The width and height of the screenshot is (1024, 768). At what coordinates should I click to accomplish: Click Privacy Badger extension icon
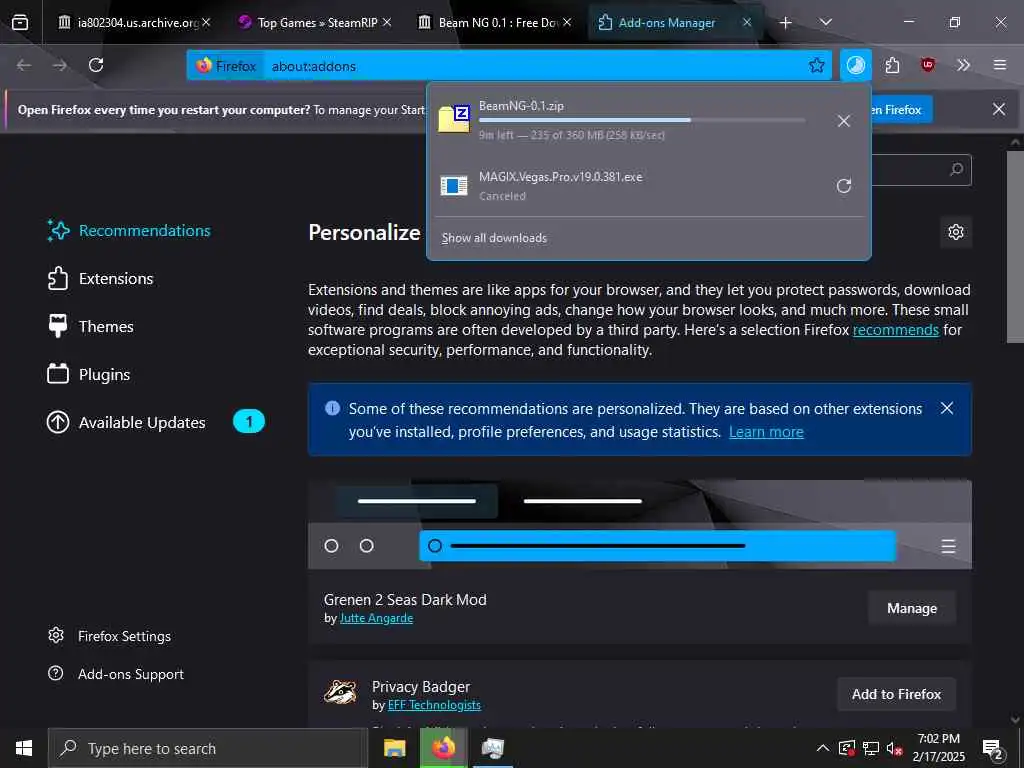(341, 692)
